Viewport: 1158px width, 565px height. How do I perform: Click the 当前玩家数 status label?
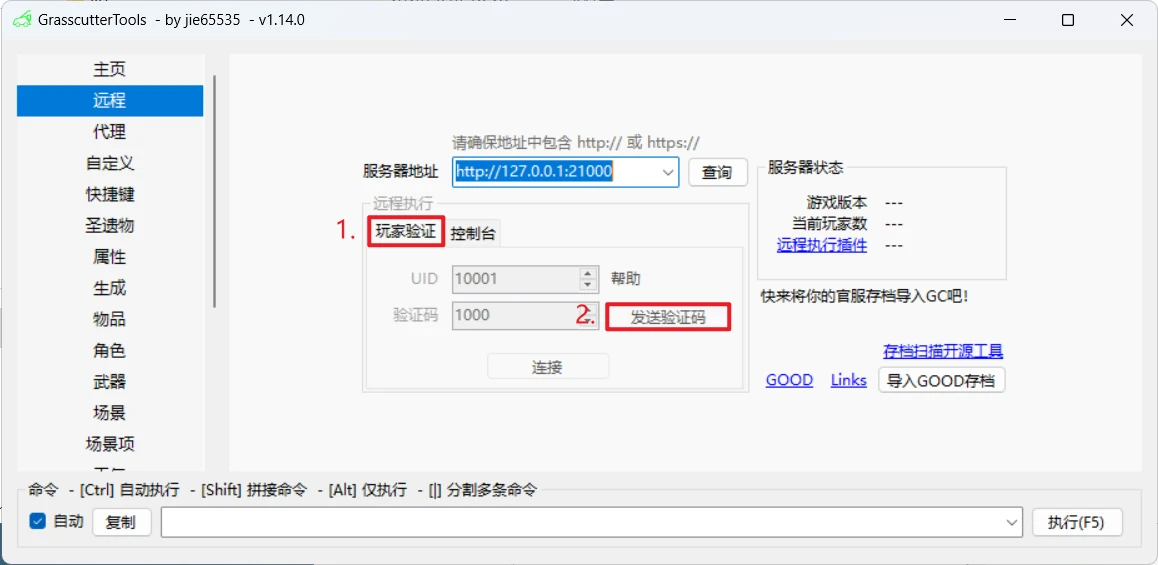coord(829,224)
